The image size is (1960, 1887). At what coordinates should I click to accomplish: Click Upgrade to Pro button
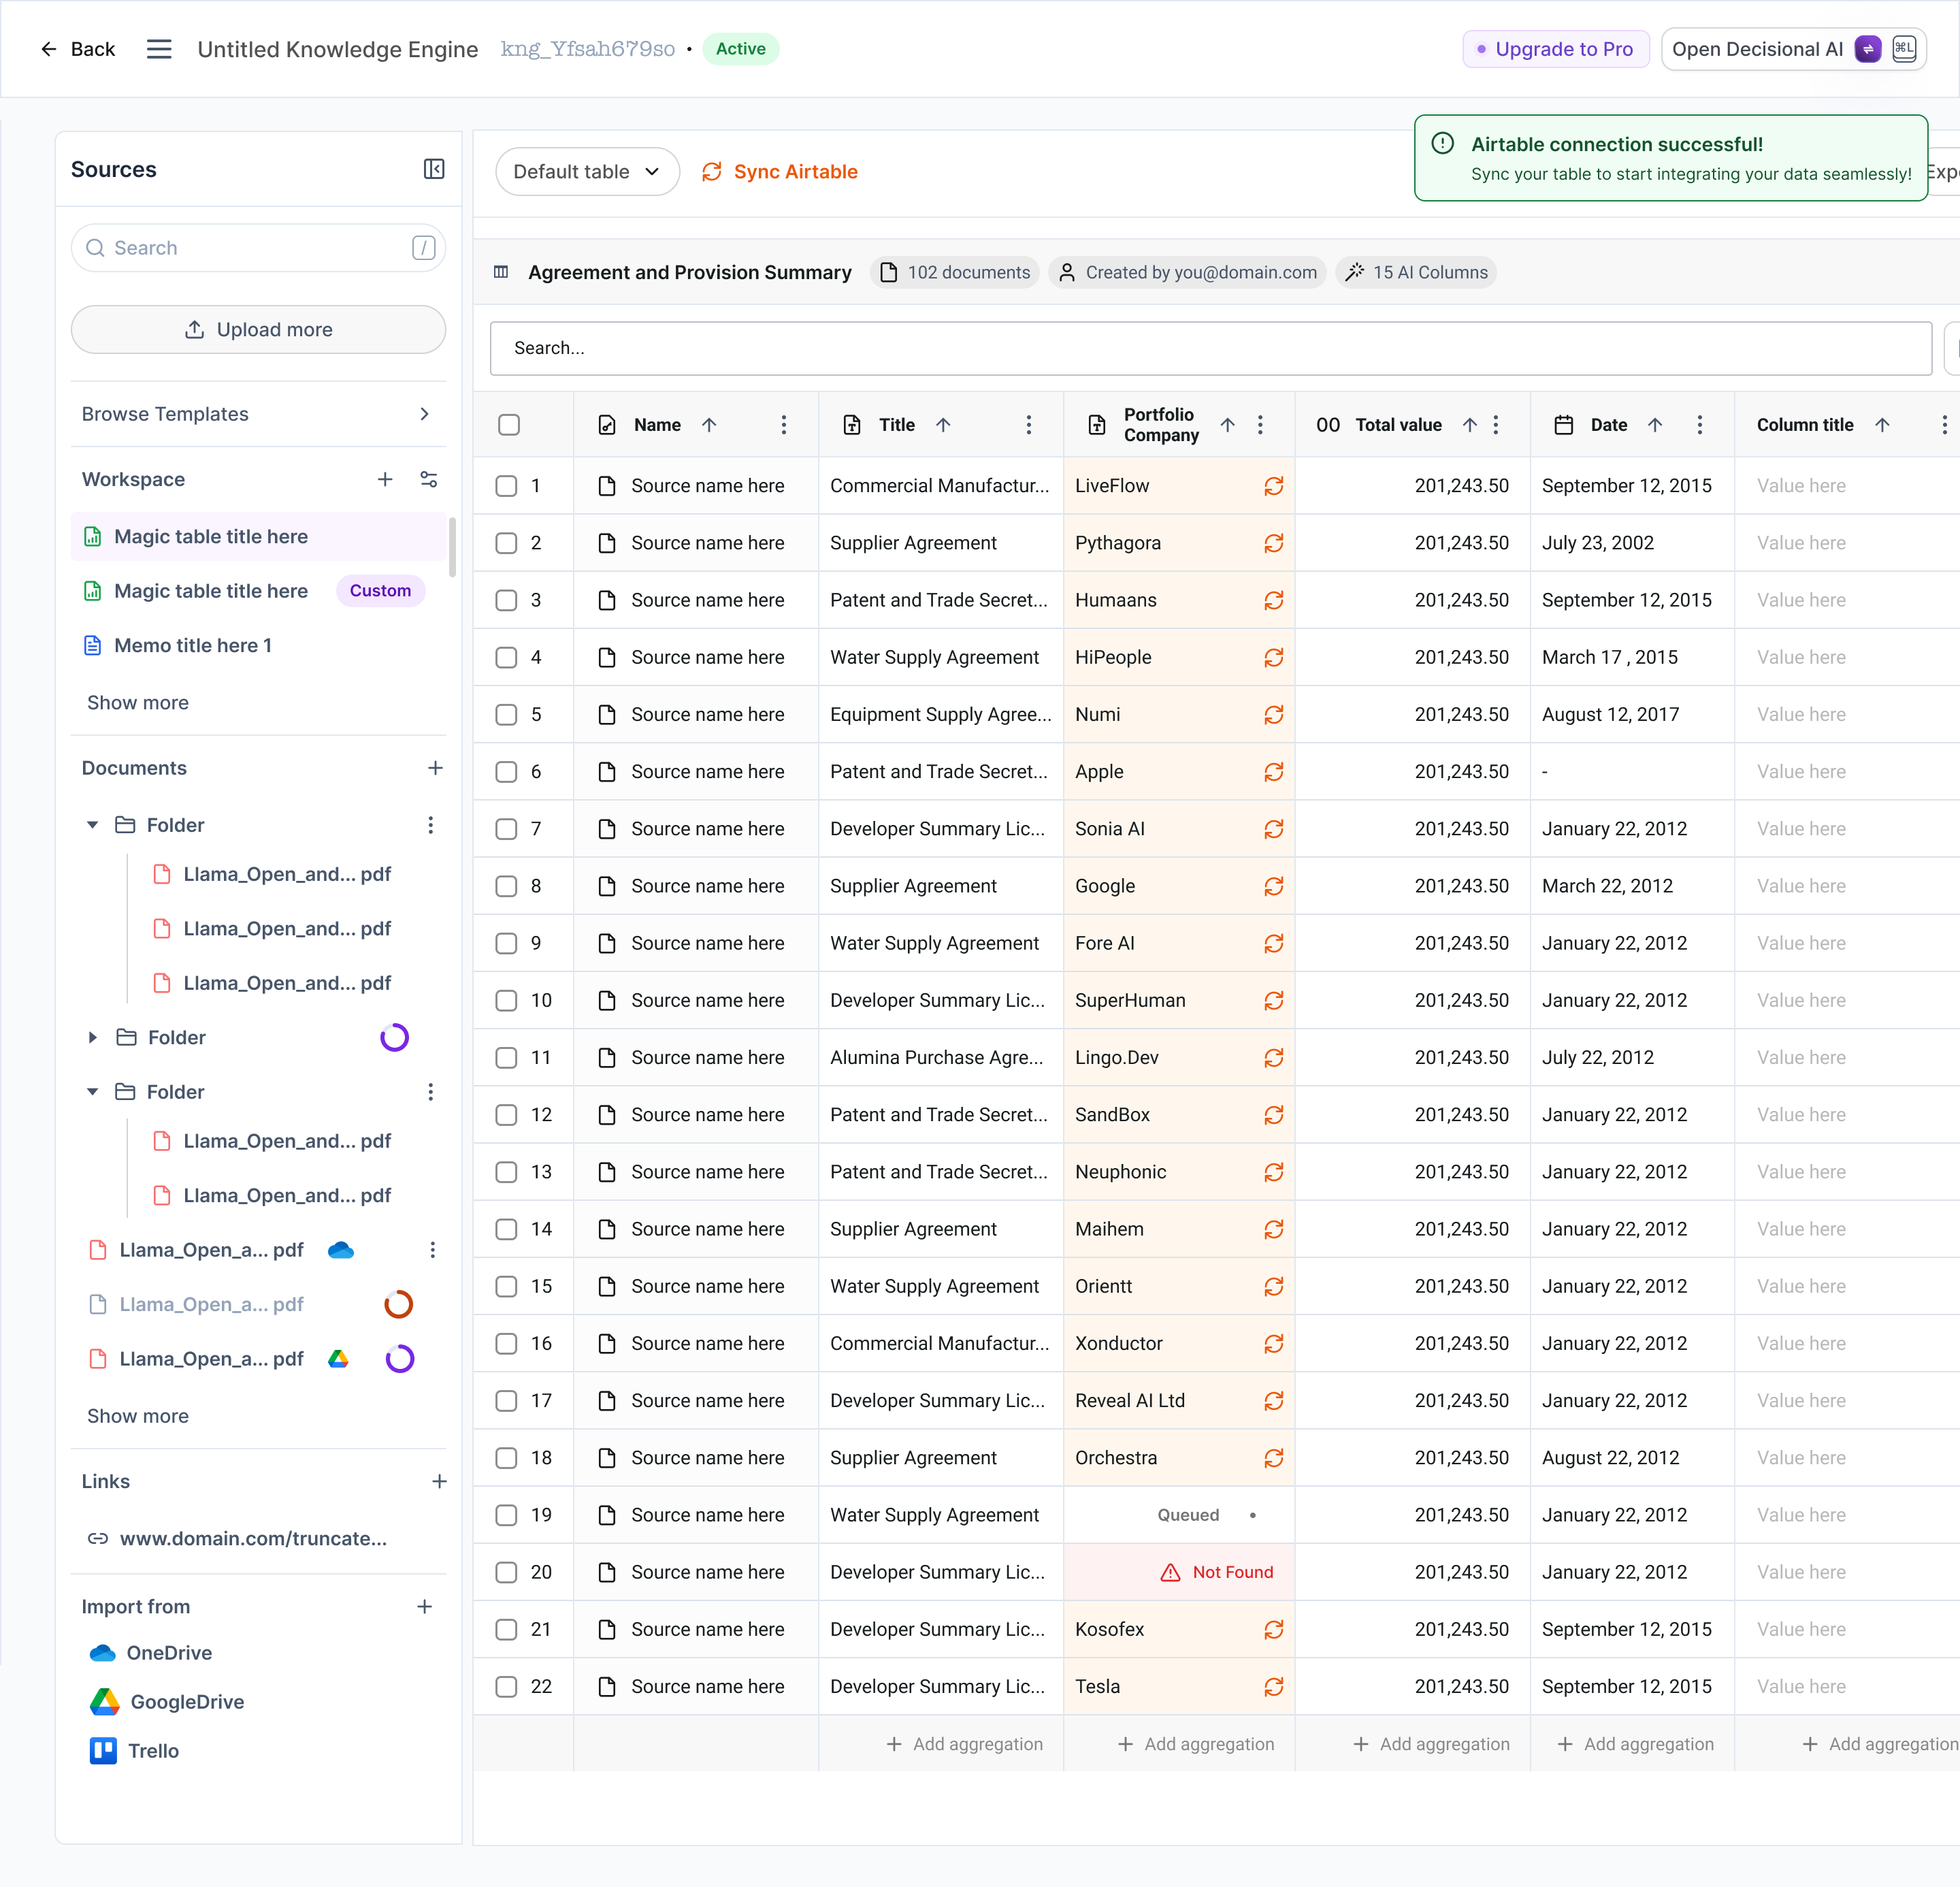[1556, 49]
